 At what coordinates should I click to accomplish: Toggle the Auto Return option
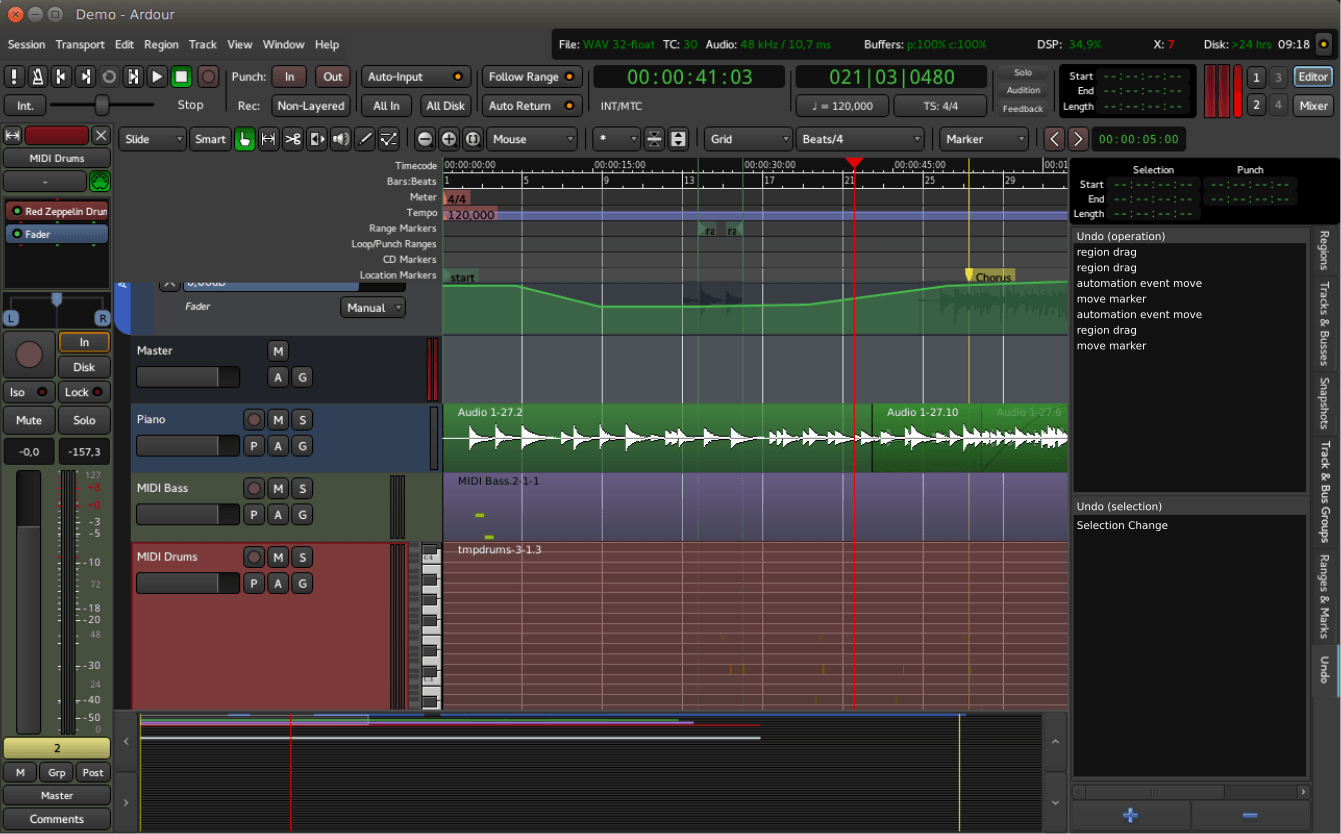tap(532, 105)
